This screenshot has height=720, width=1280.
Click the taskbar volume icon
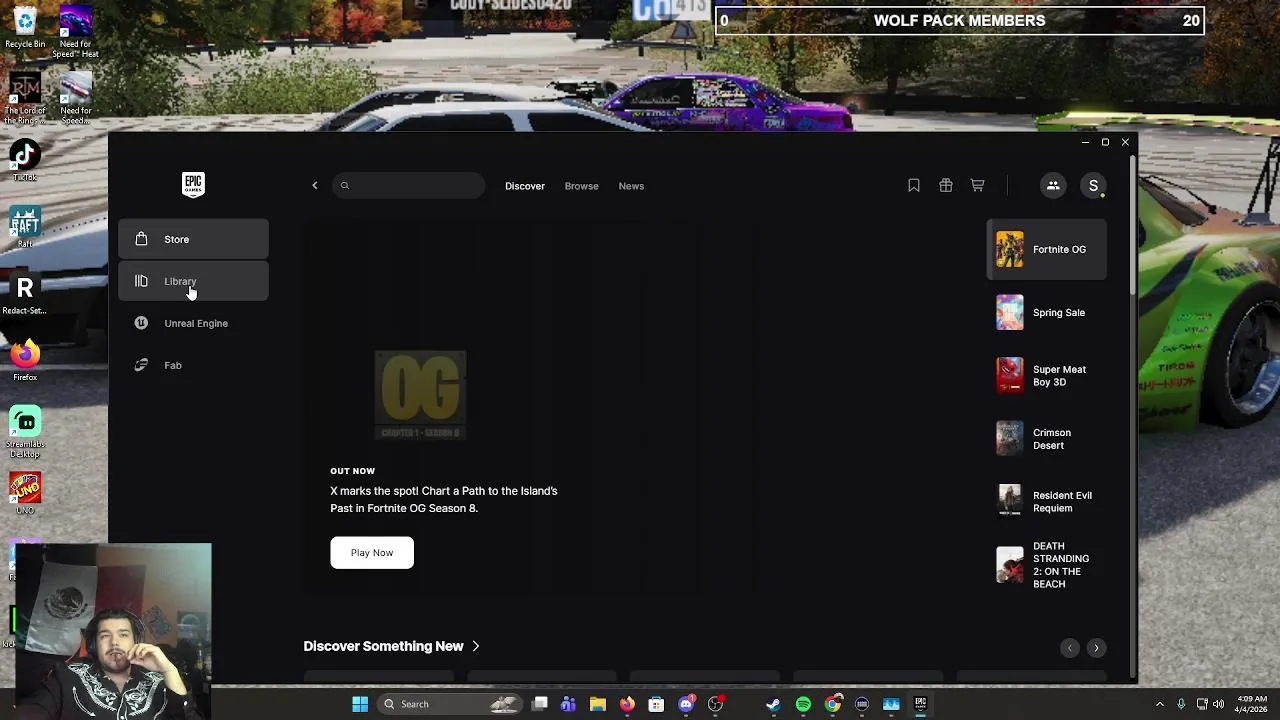pyautogui.click(x=1220, y=704)
